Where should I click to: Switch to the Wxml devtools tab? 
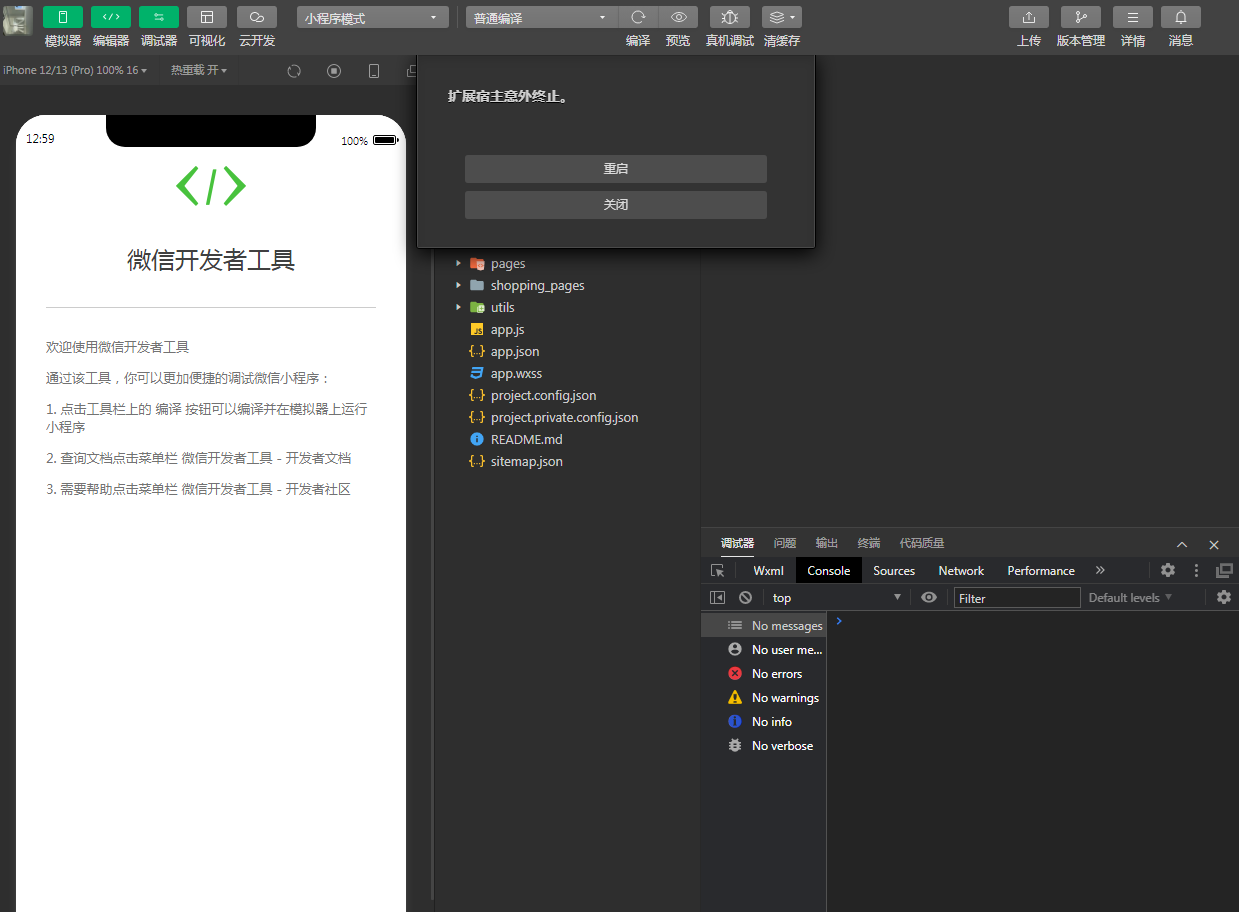[x=769, y=571]
